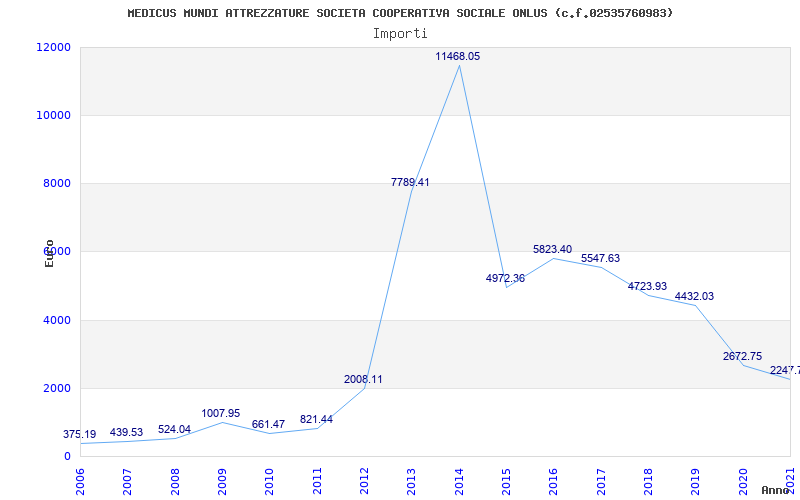
Task: Click the x-axis year 2007
Action: coord(128,482)
